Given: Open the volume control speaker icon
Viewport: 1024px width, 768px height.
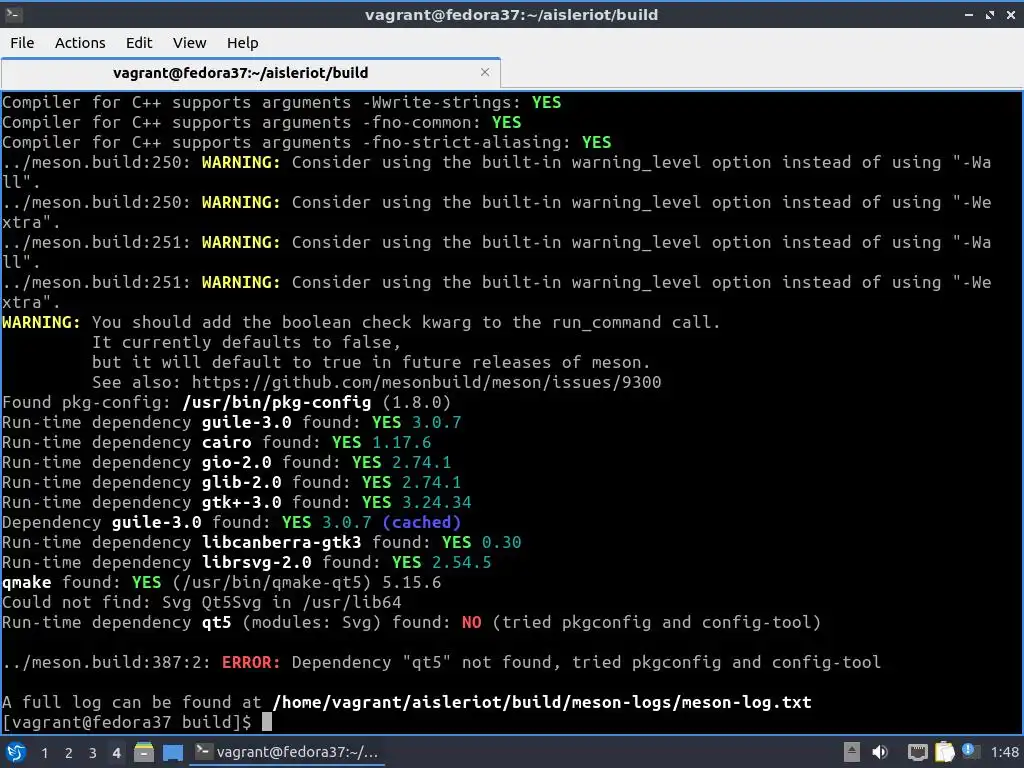Looking at the screenshot, I should [x=880, y=752].
